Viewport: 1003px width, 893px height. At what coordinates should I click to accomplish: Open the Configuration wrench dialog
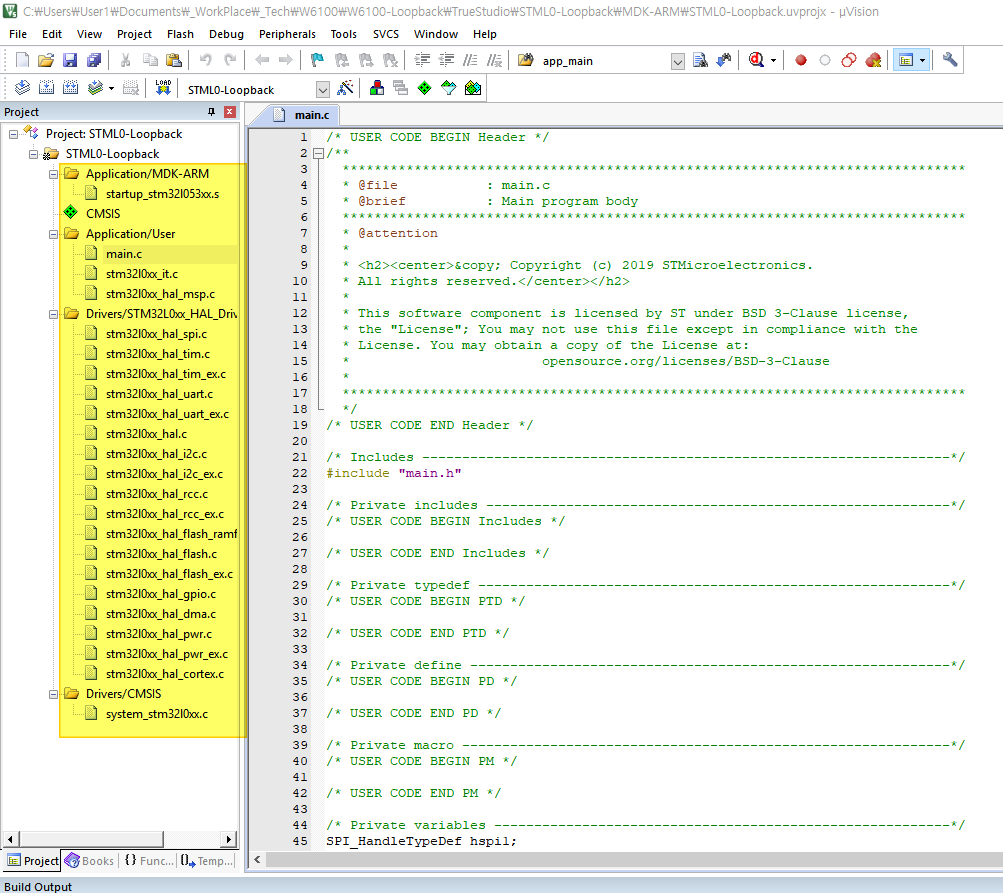point(950,60)
